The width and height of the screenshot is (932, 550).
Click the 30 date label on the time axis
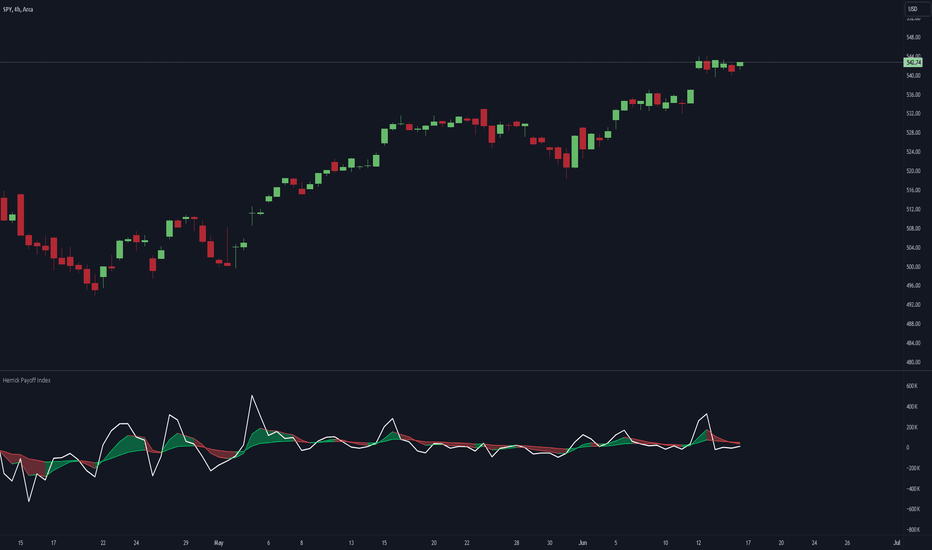(550, 543)
